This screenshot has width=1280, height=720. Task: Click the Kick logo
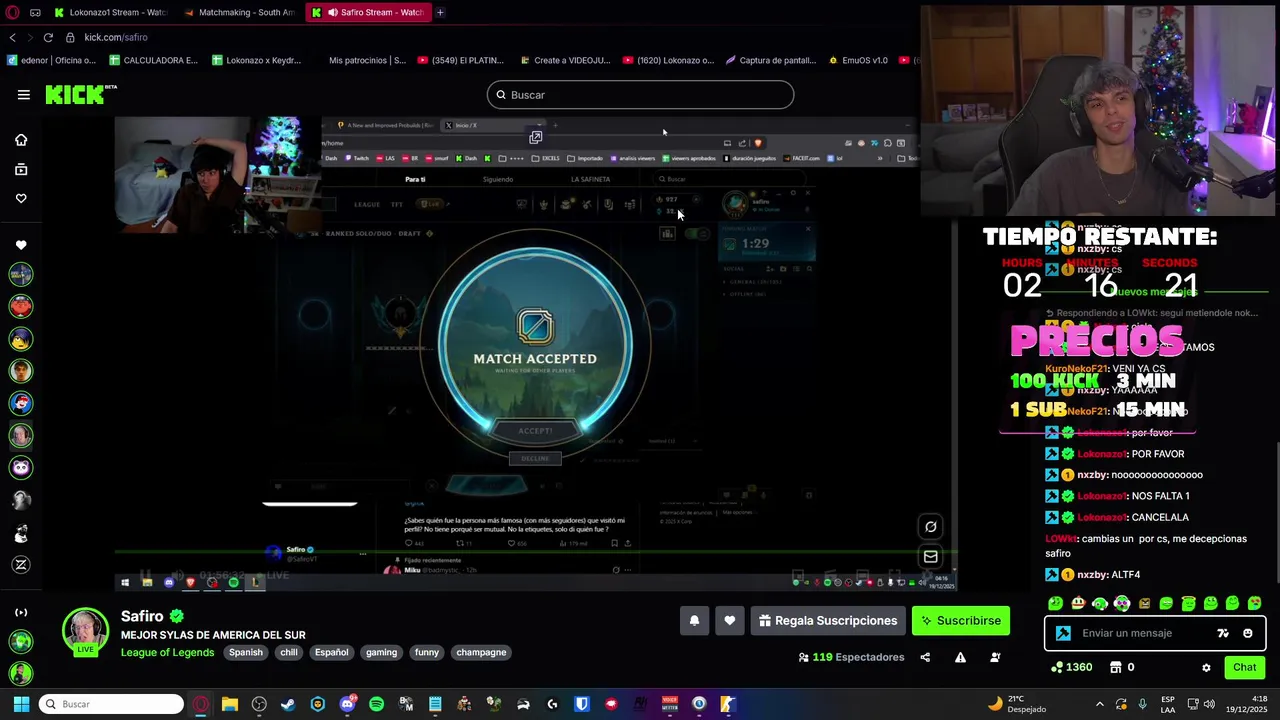click(80, 94)
